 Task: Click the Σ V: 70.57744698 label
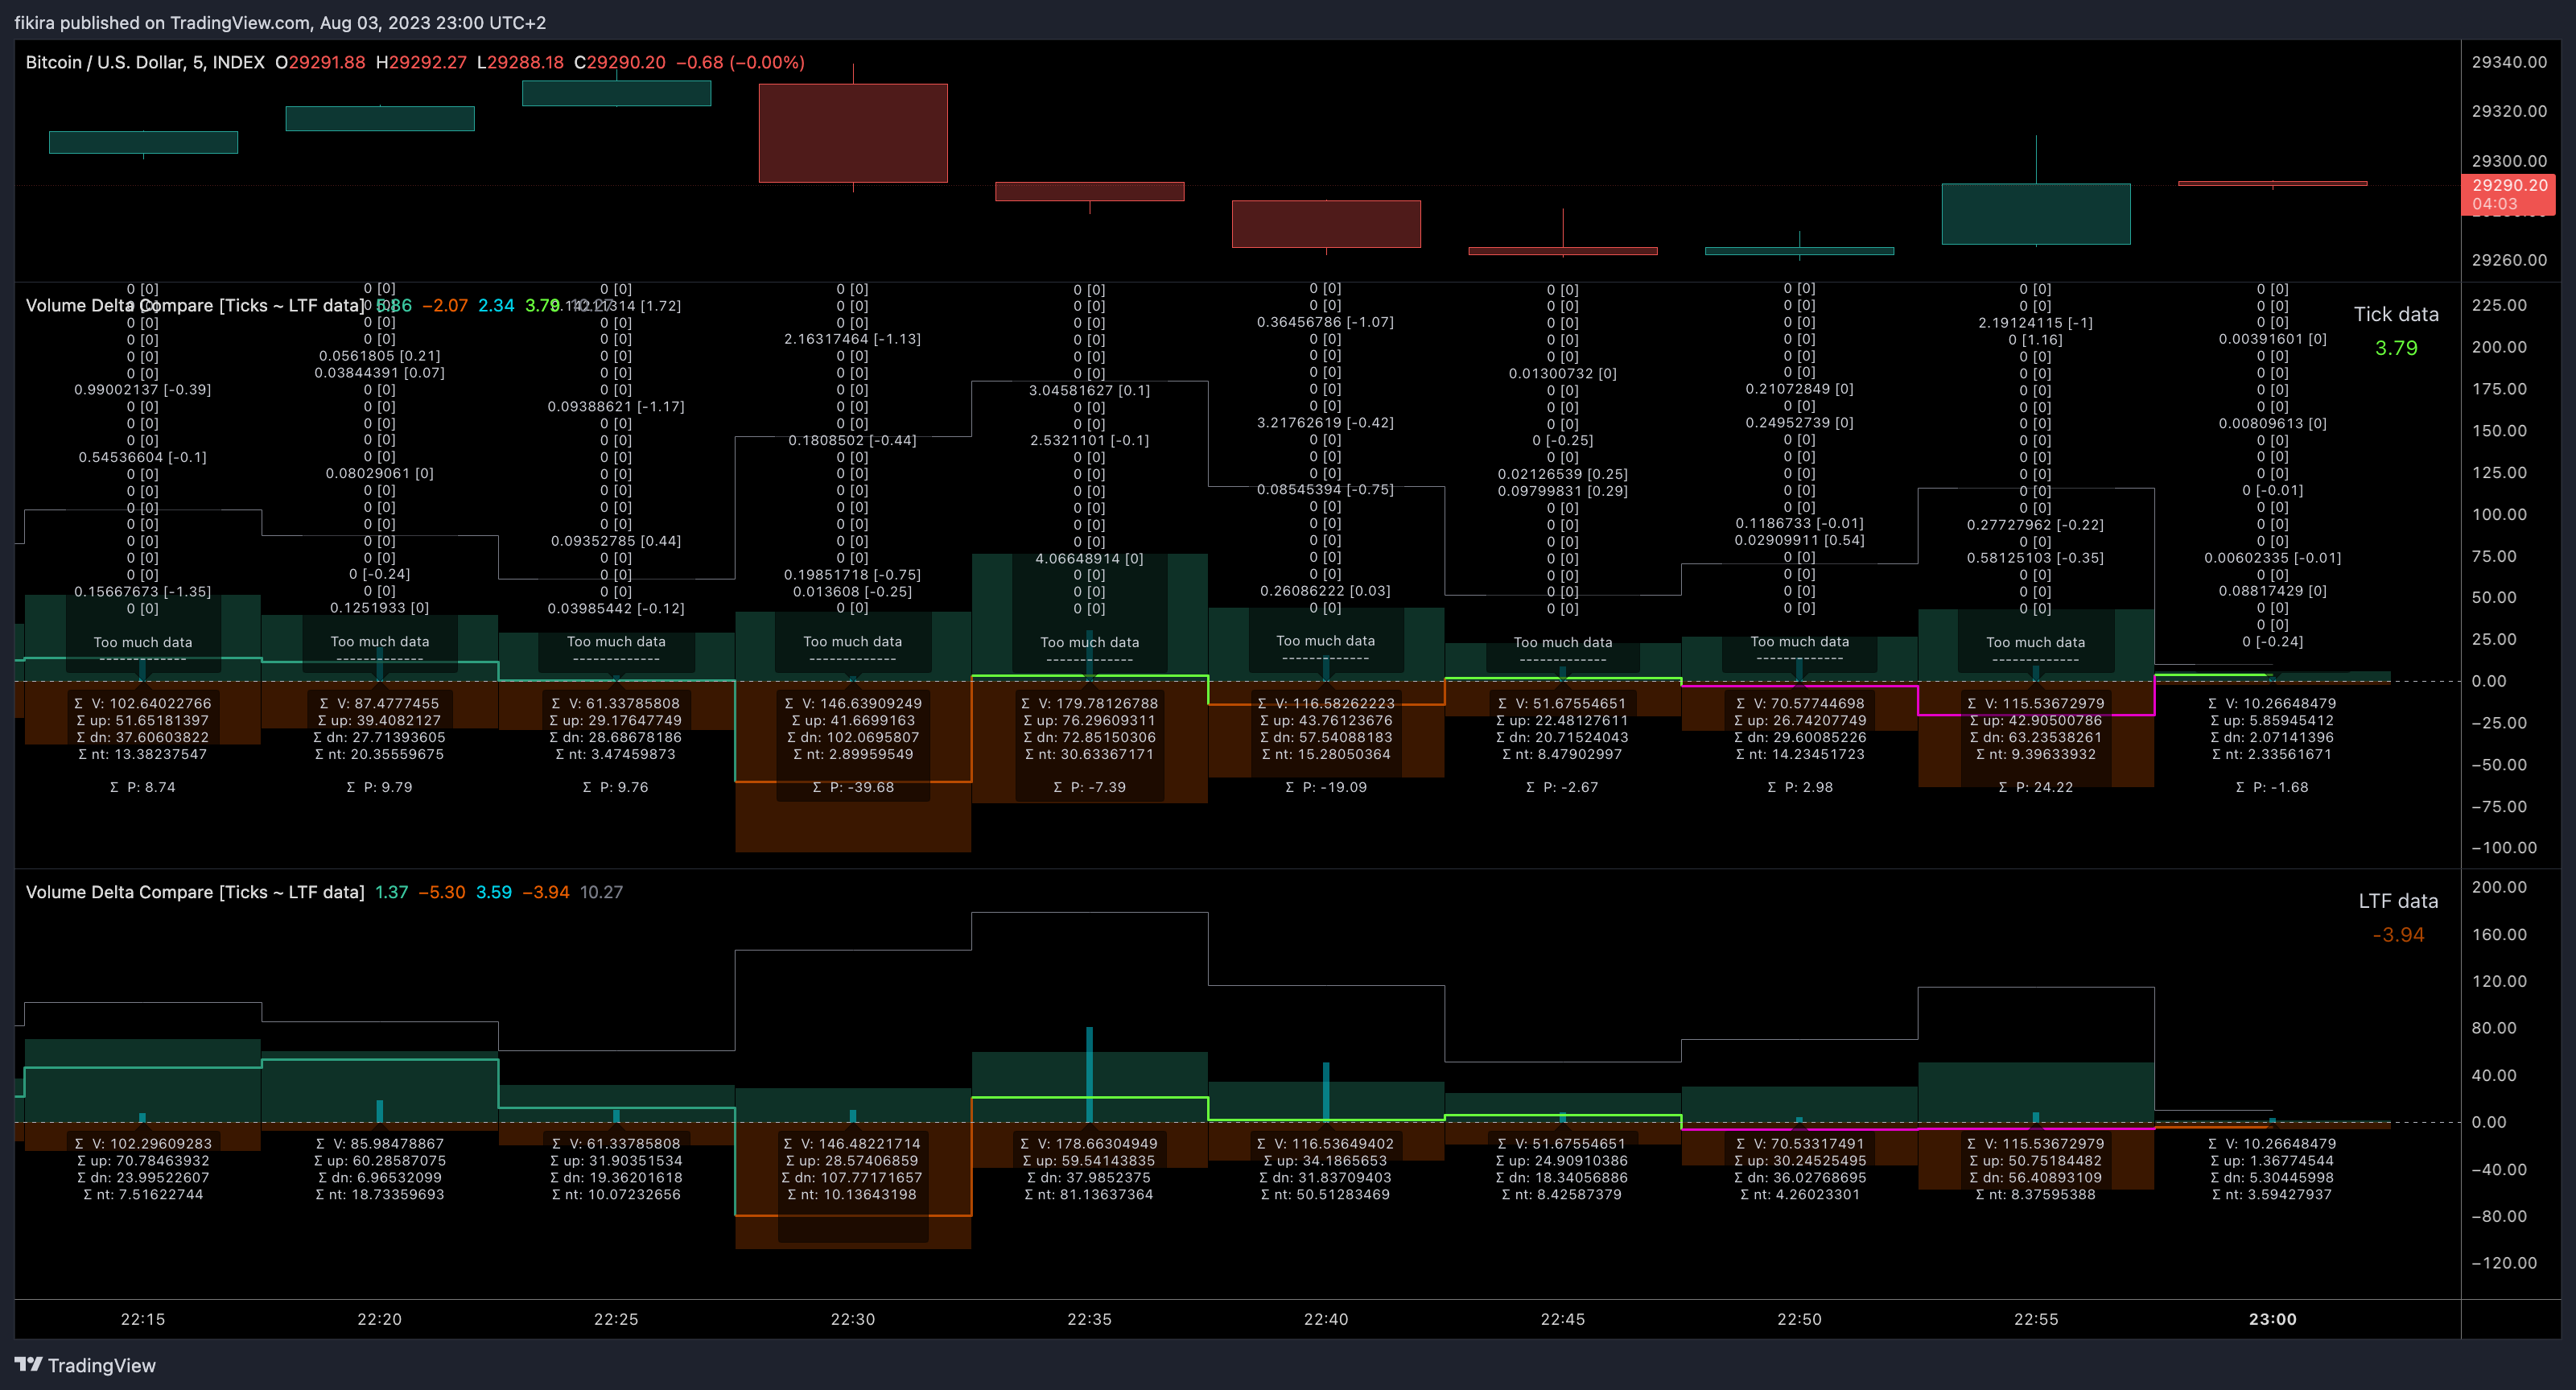coord(1799,703)
